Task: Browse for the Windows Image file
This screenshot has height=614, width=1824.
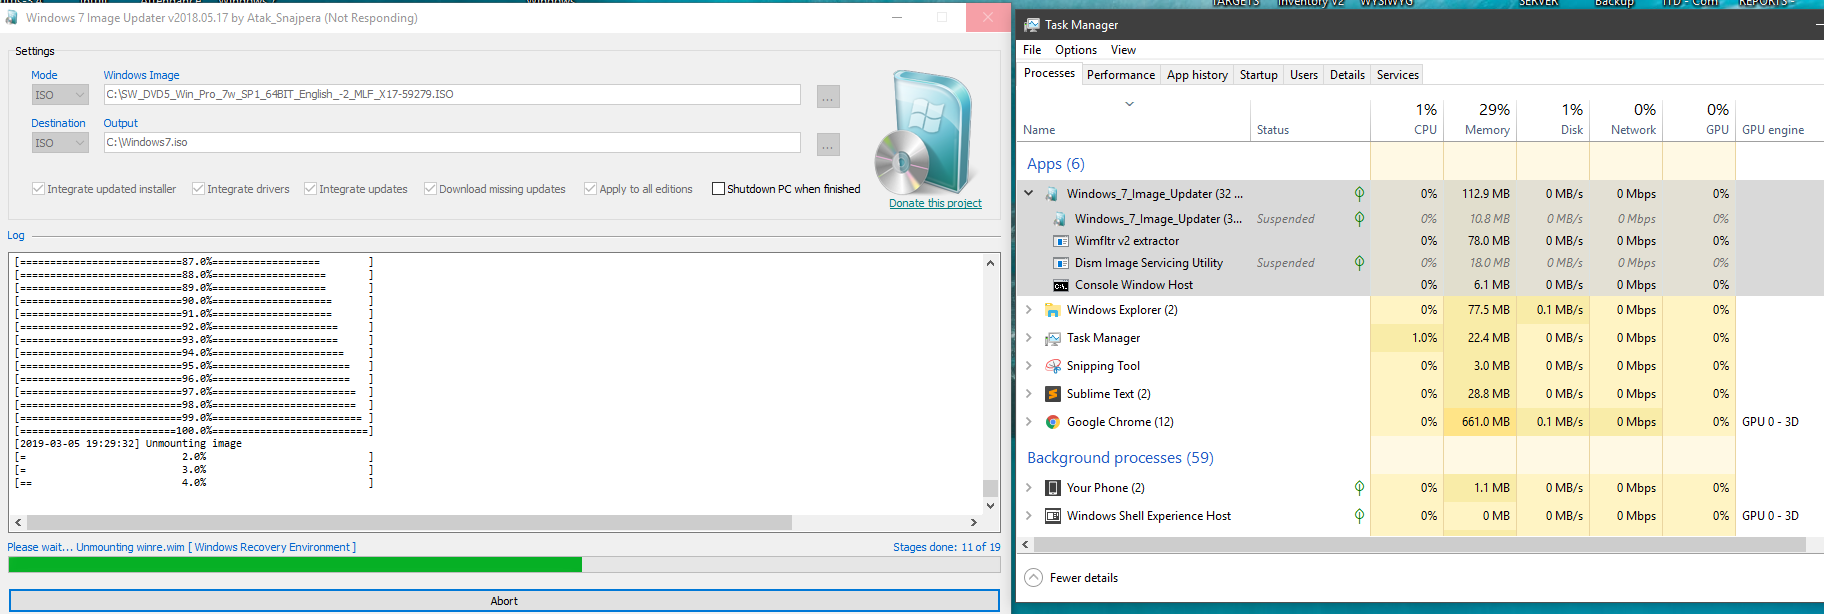Action: click(828, 96)
